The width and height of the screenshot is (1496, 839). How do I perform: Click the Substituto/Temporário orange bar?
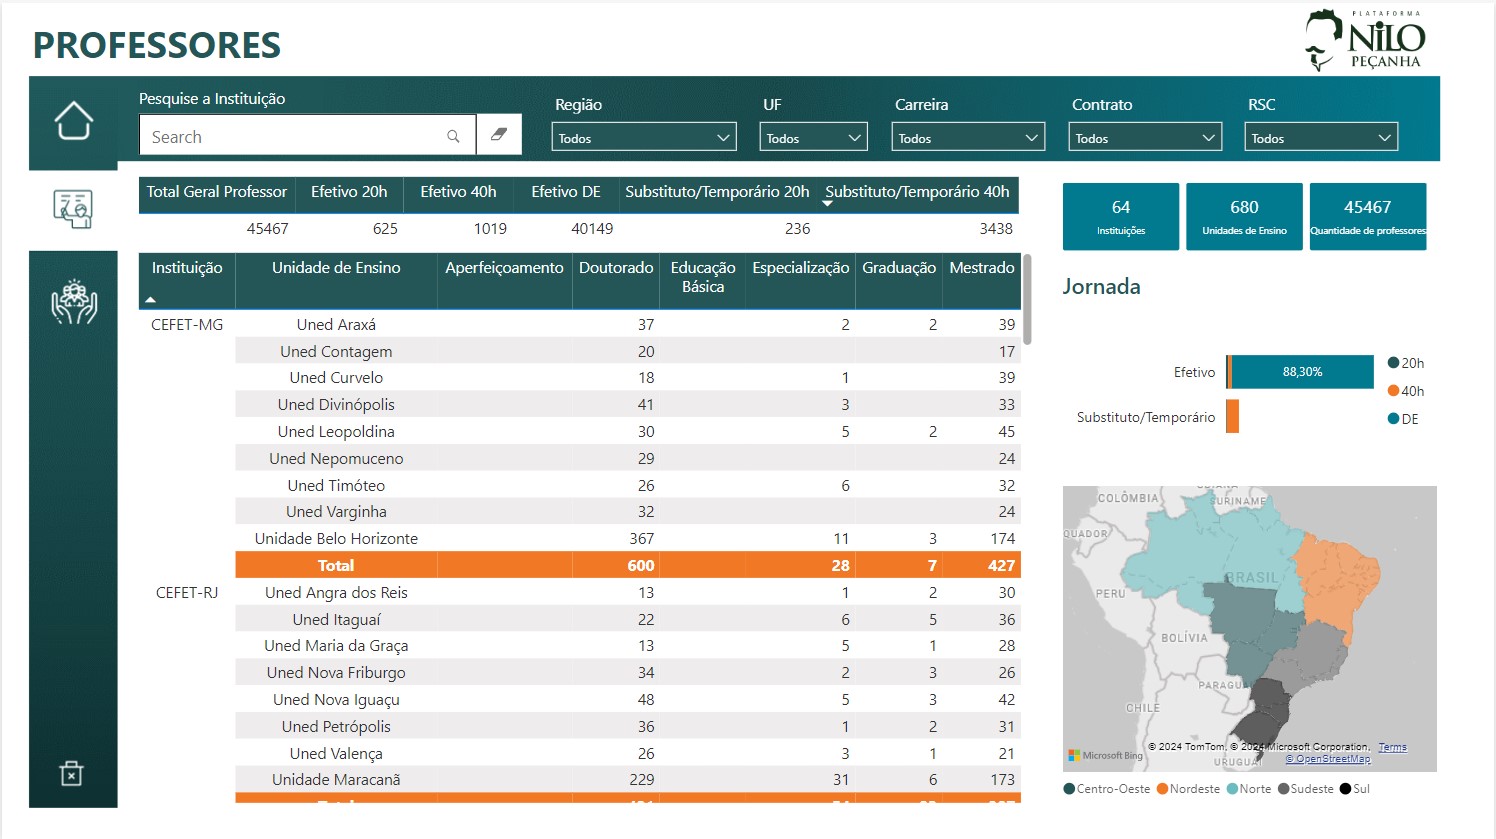[x=1233, y=417]
